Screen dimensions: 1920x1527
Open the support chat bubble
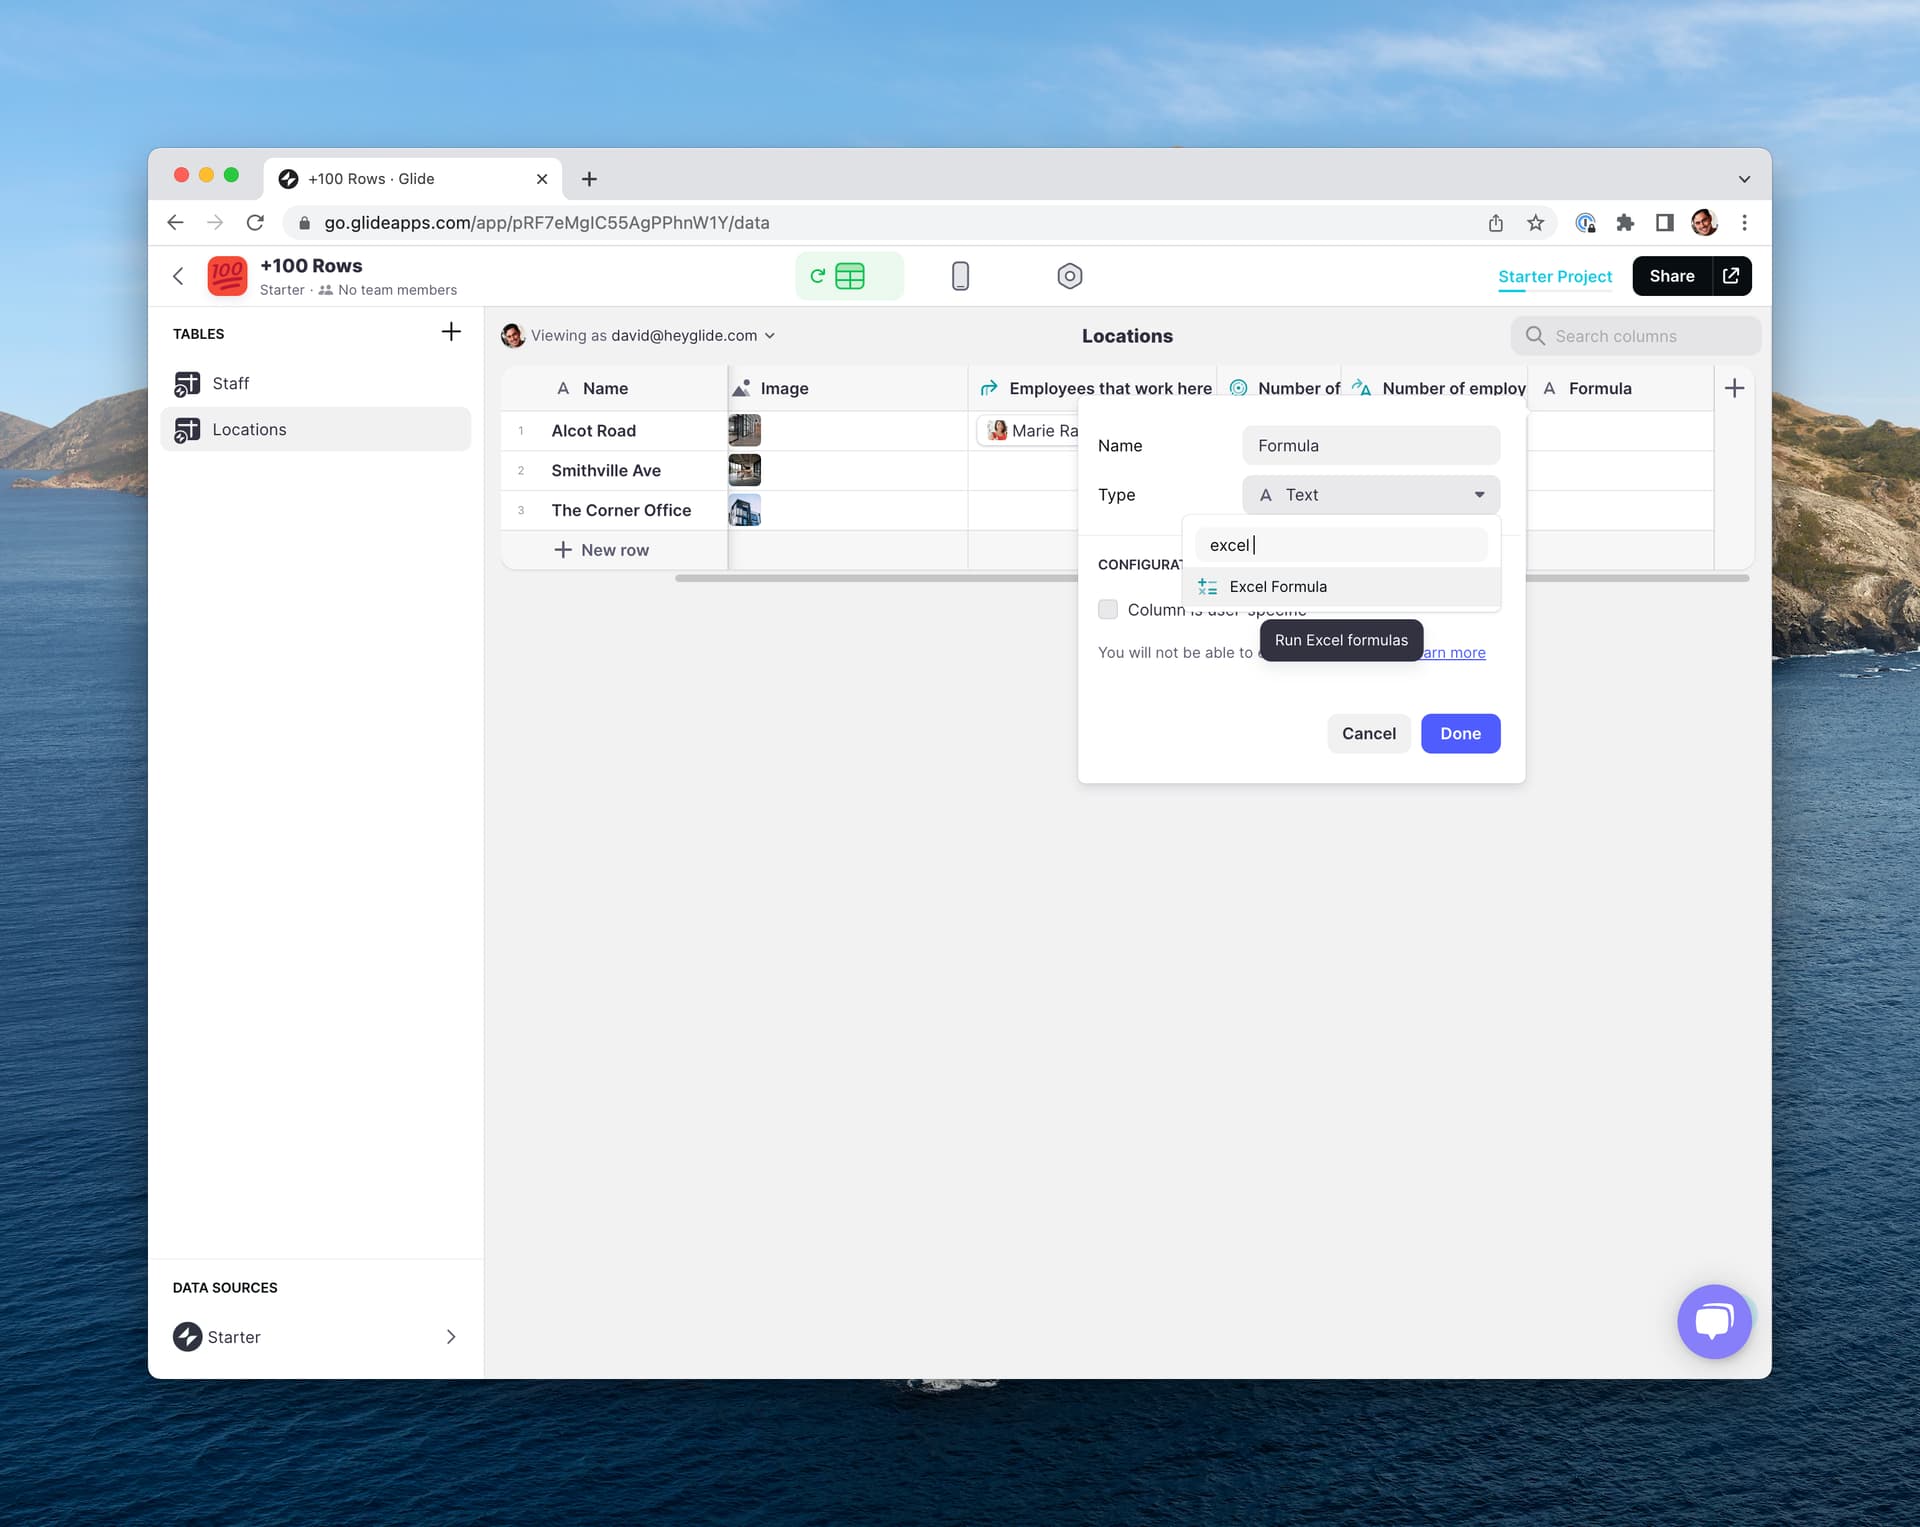(x=1714, y=1321)
